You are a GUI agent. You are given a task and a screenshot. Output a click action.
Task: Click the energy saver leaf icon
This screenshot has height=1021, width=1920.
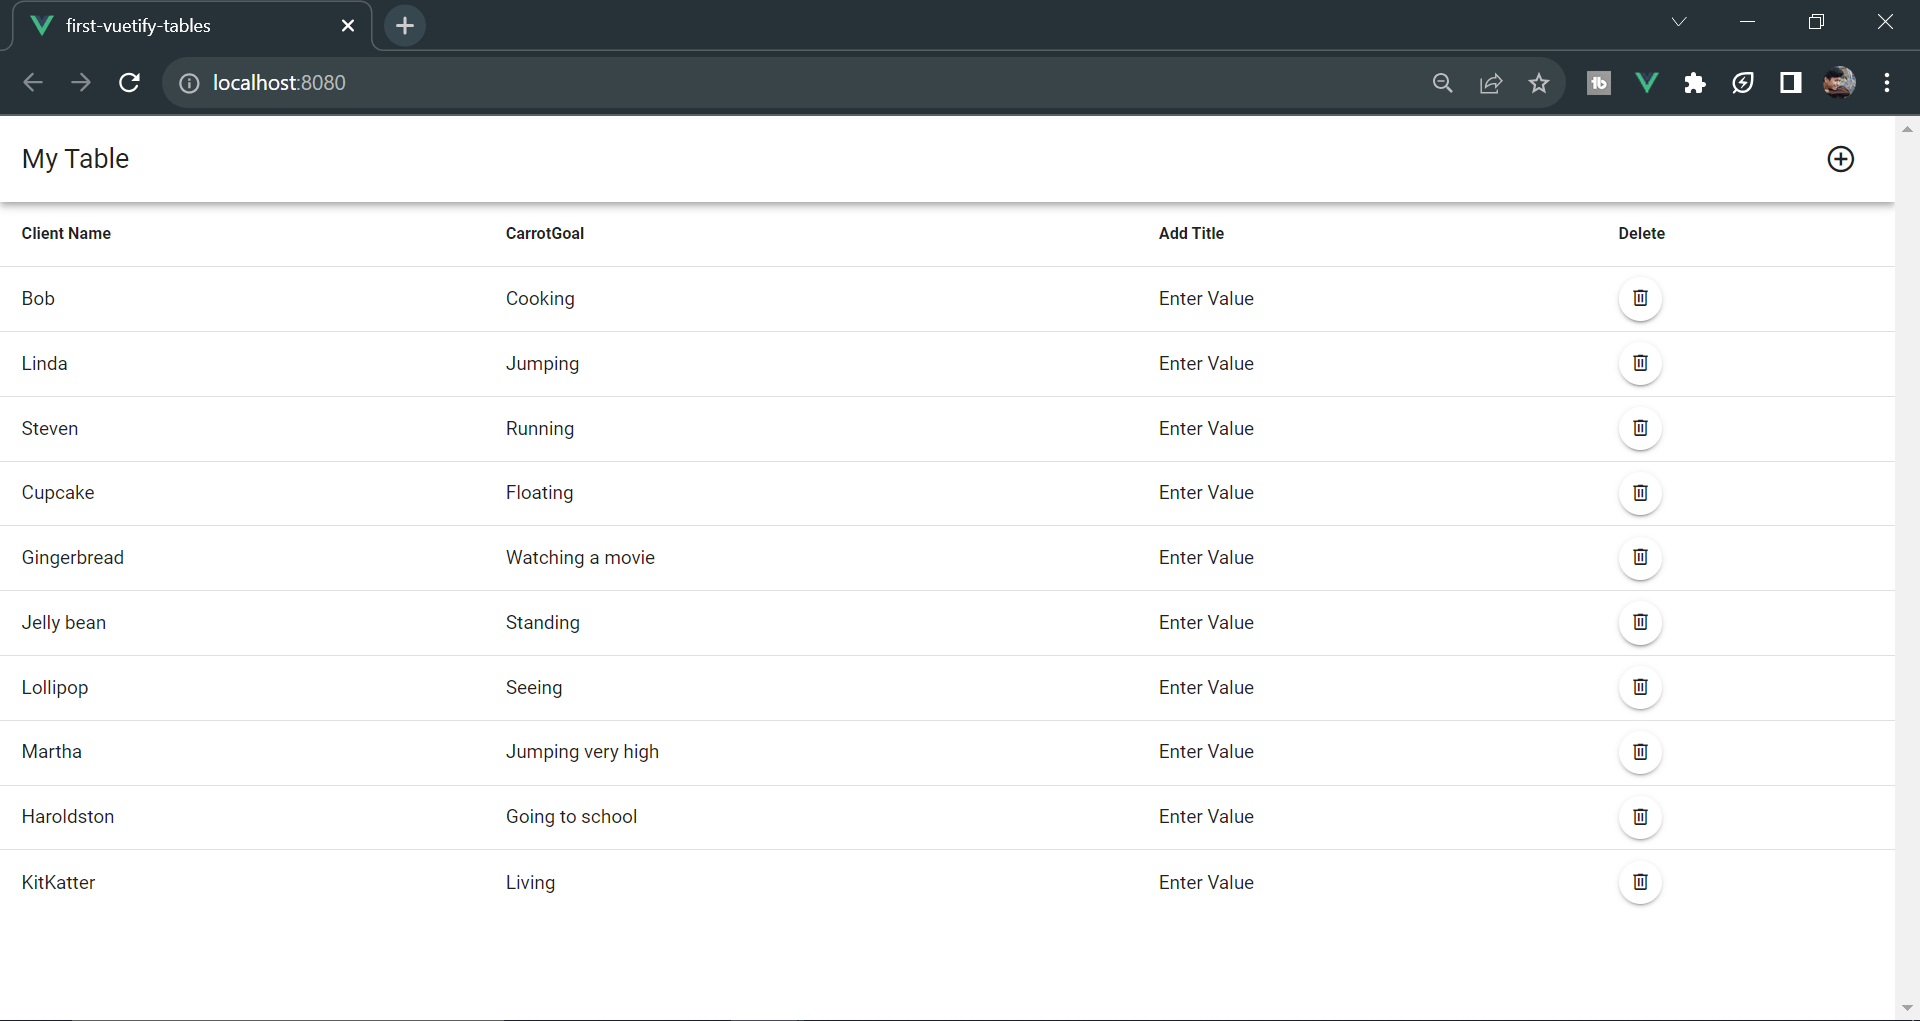[1743, 82]
